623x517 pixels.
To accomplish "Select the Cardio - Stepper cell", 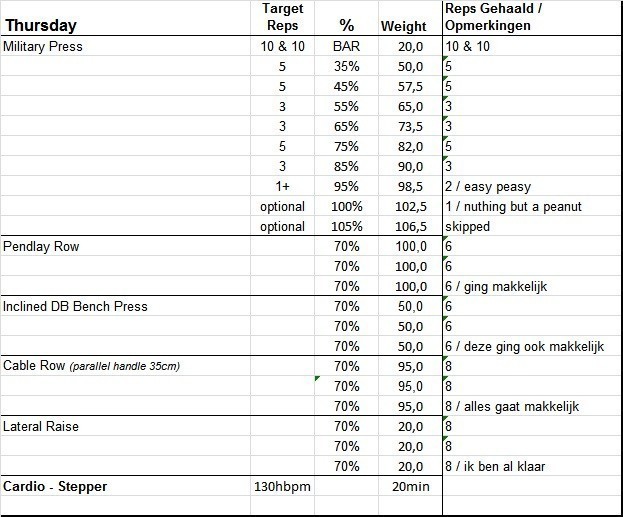I will [55, 486].
